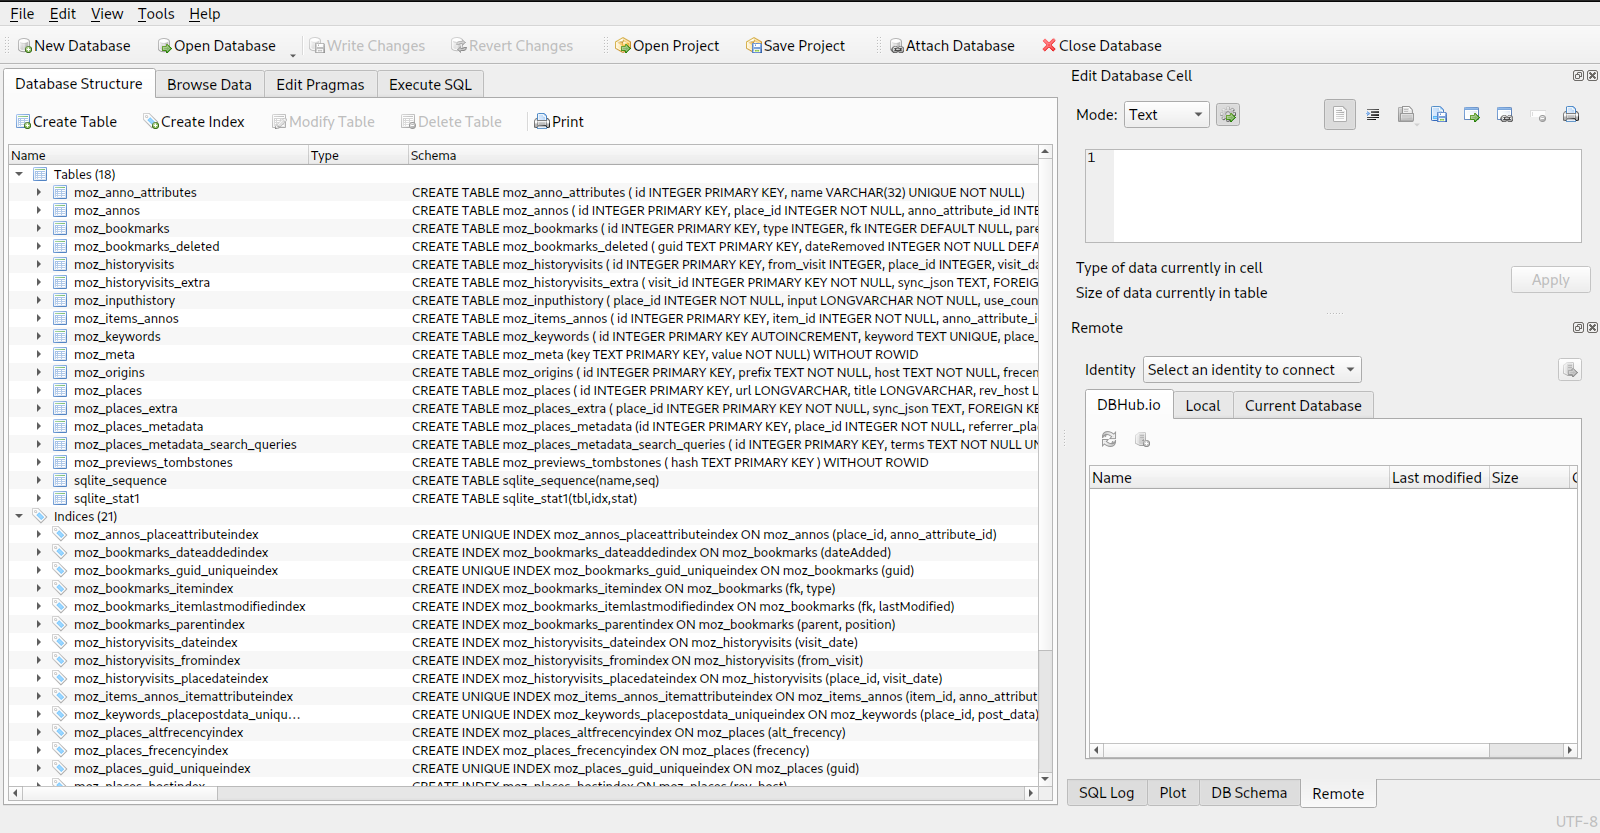This screenshot has height=833, width=1600.
Task: Click Create Index in the structure toolbar
Action: point(193,122)
